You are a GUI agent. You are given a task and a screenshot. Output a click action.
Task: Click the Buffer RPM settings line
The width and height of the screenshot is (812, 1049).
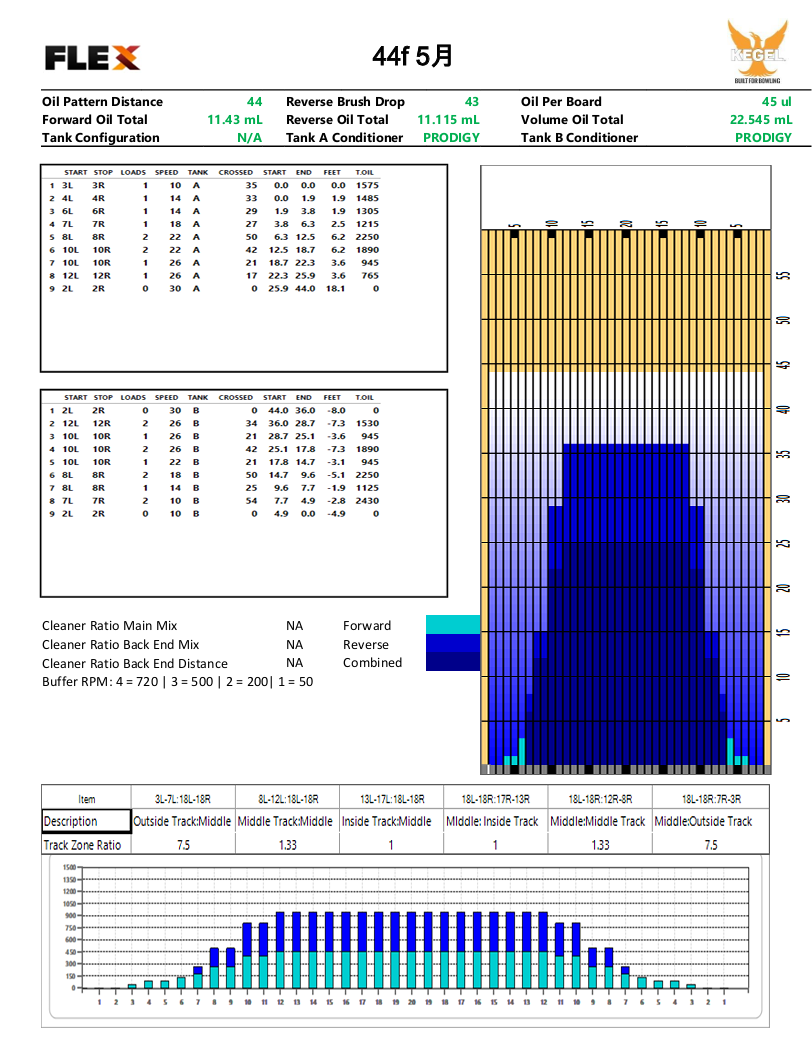click(177, 681)
